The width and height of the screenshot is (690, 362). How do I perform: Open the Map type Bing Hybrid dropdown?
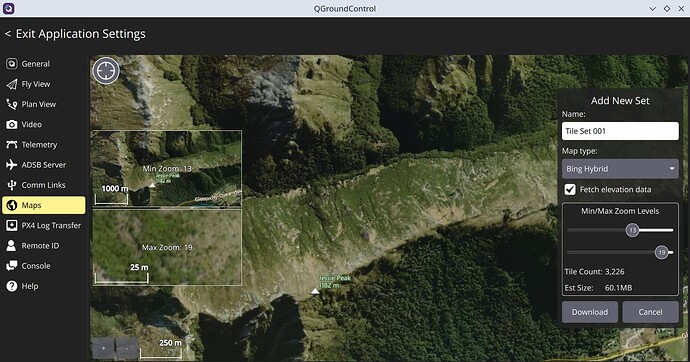pyautogui.click(x=620, y=169)
